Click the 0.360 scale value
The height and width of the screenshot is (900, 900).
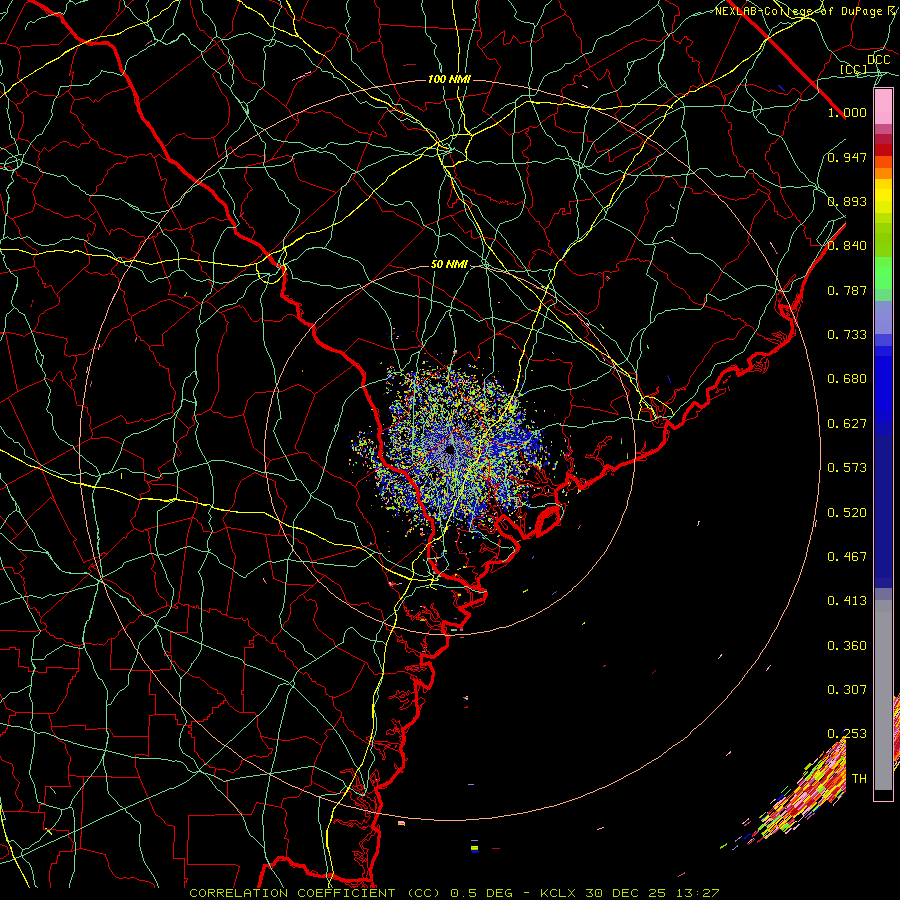847,646
